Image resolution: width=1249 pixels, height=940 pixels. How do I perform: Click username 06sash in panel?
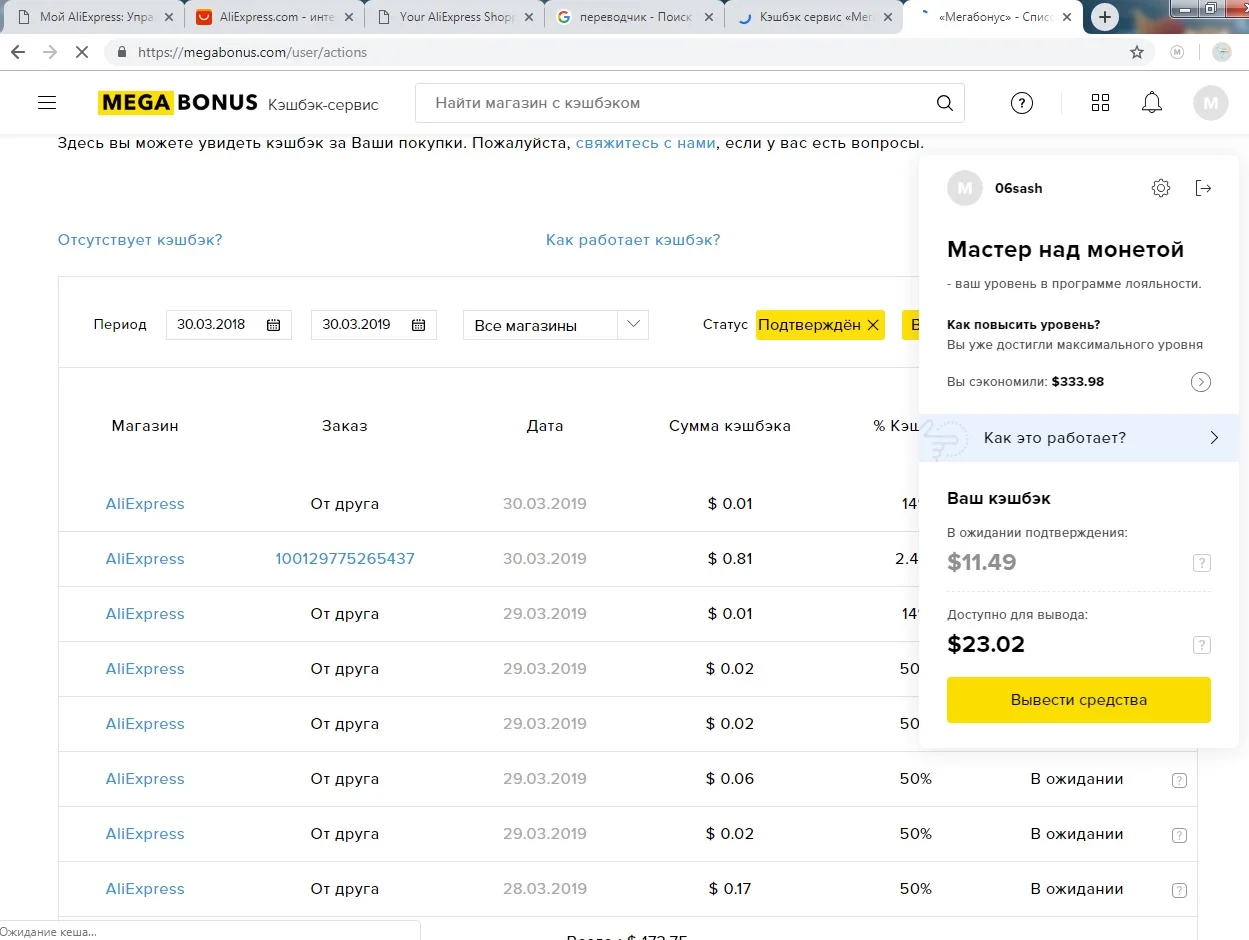[x=1018, y=188]
